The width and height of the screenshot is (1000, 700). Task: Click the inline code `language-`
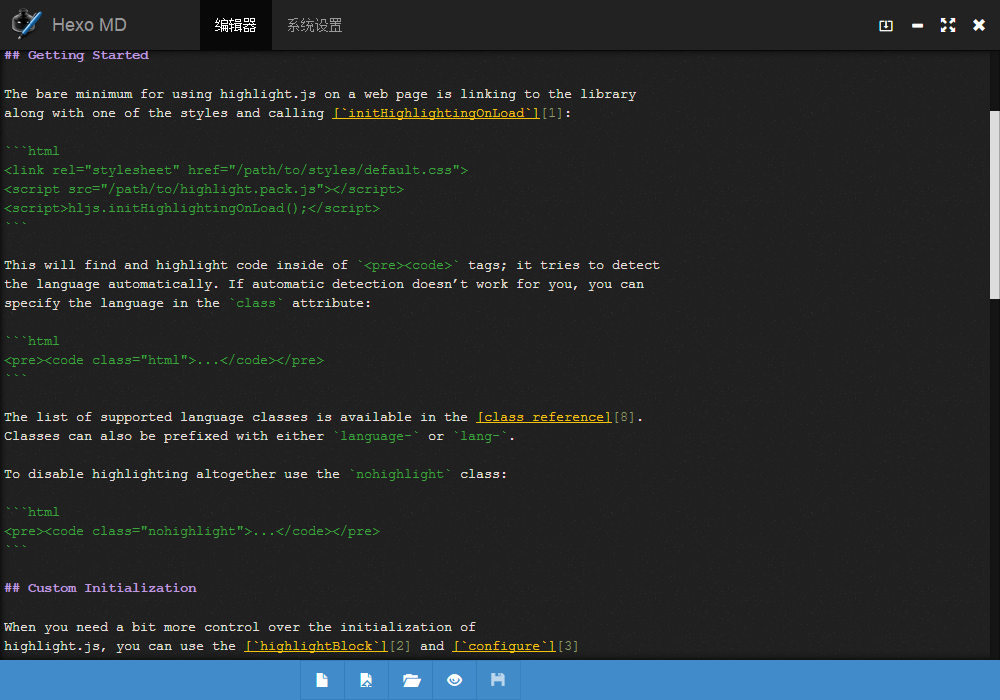(376, 436)
